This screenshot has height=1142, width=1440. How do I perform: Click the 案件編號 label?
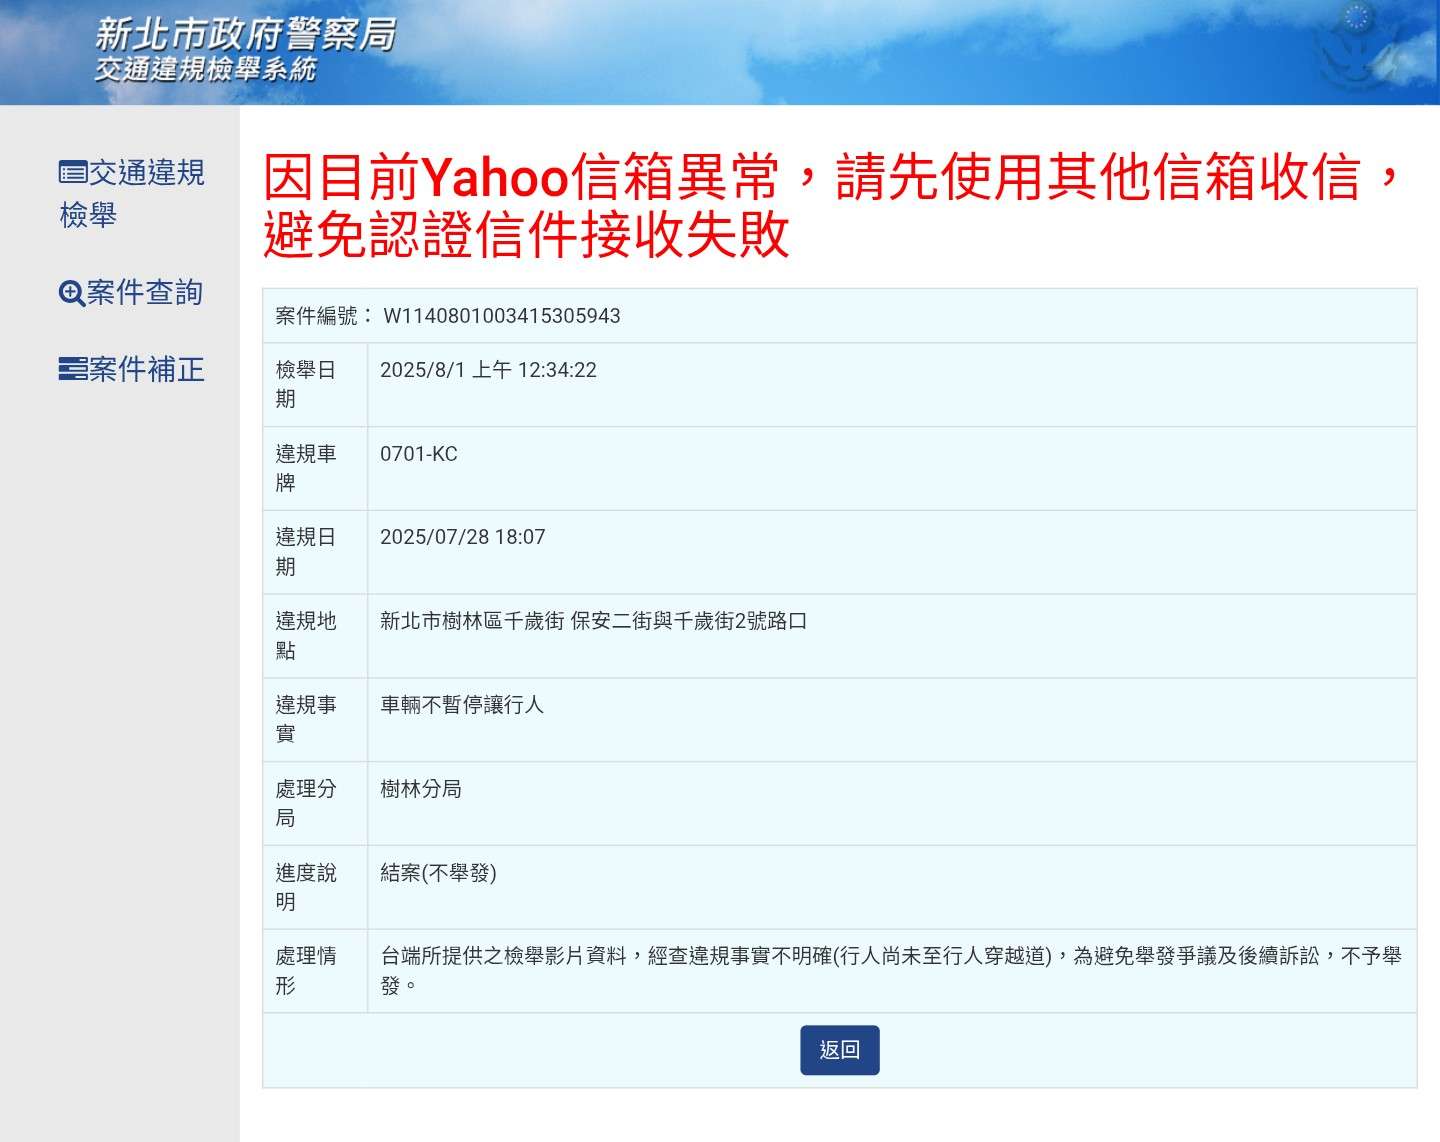pos(324,316)
